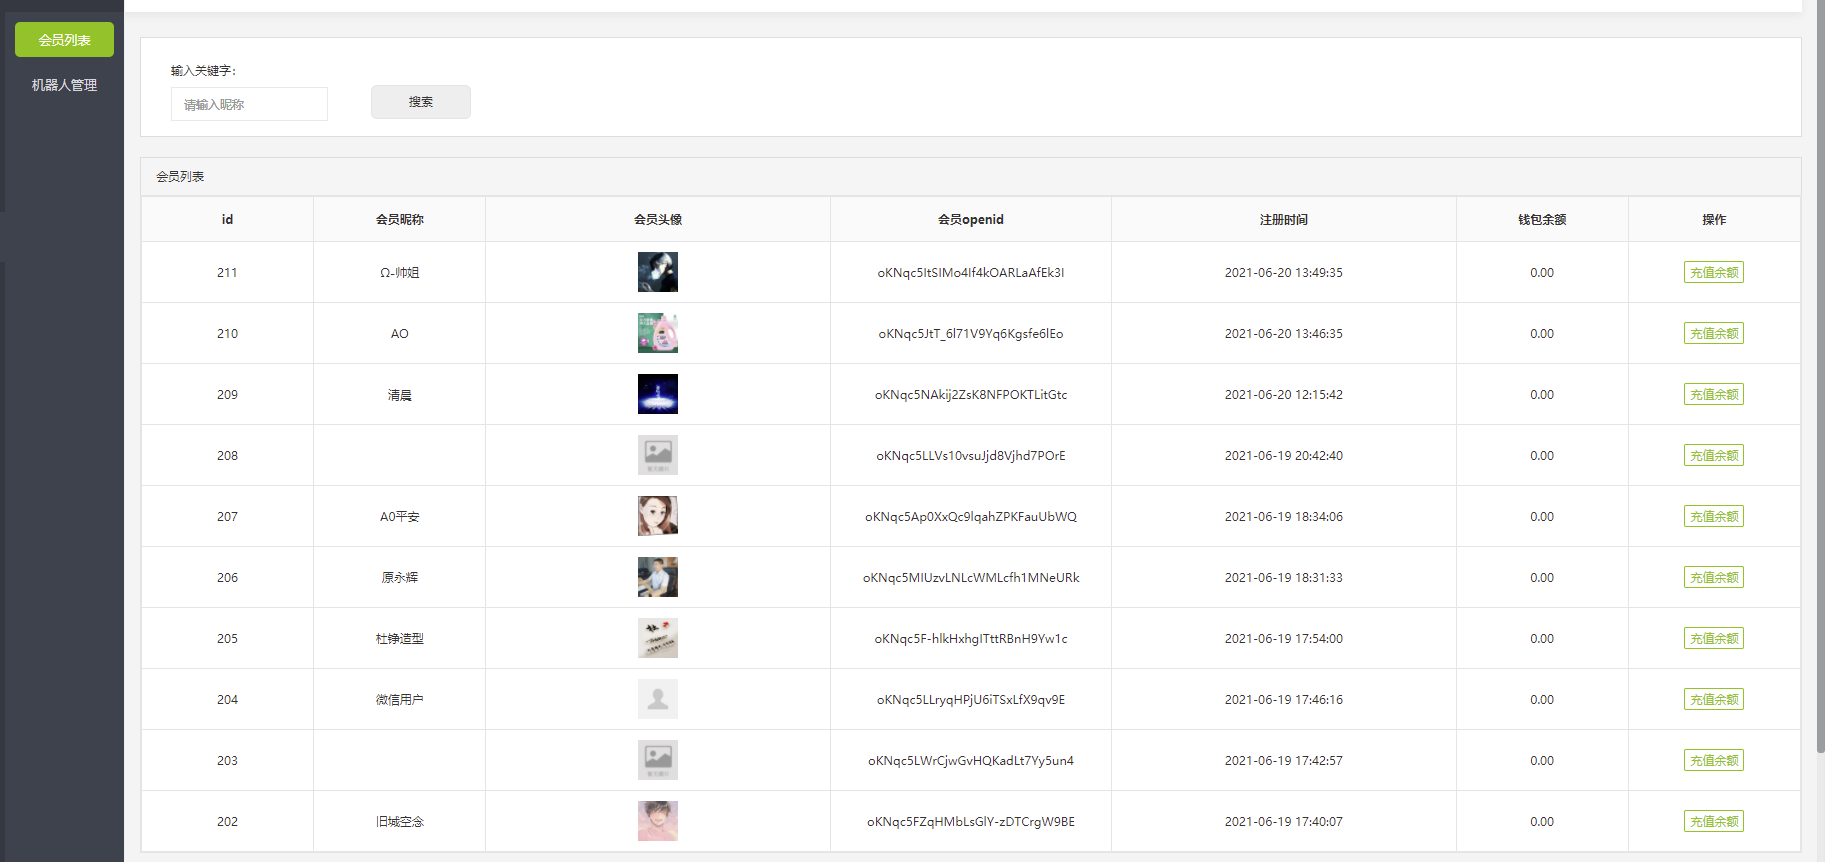Click the avatar for member 原永辉
The width and height of the screenshot is (1825, 862).
657,577
